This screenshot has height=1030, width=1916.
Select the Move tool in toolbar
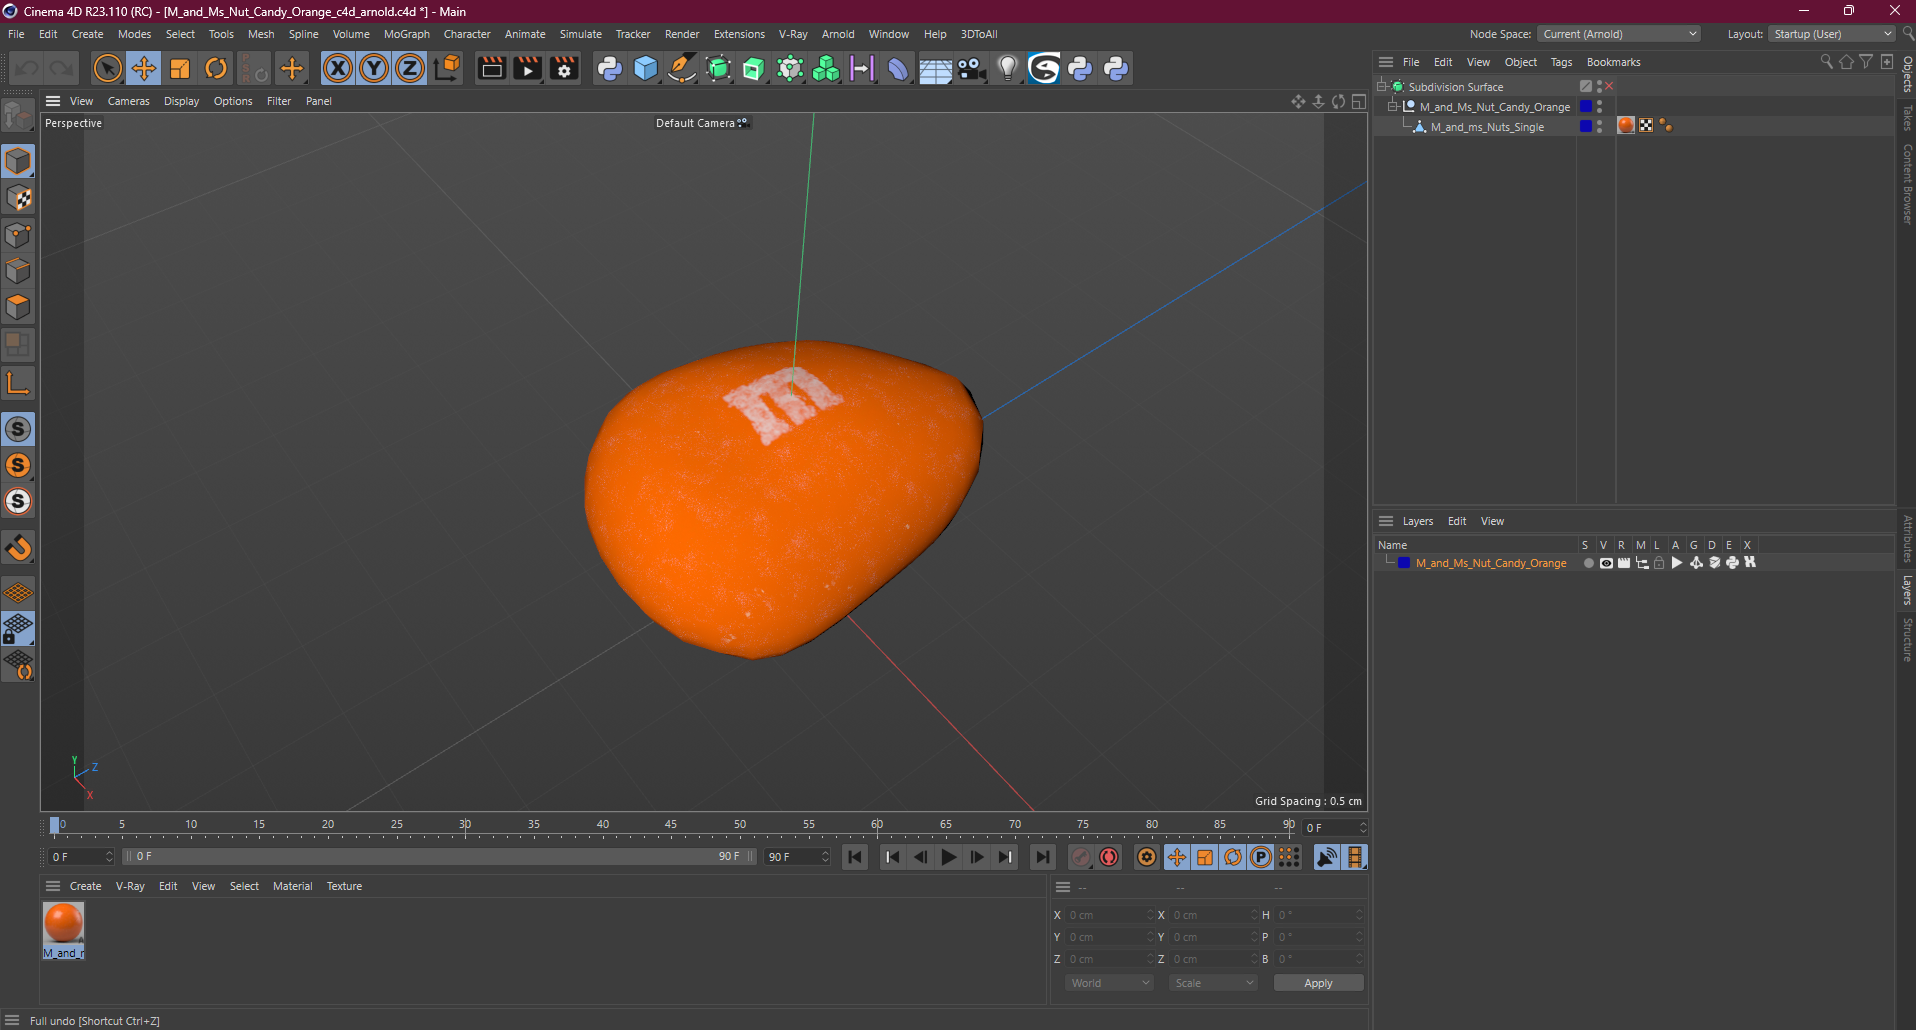[144, 68]
